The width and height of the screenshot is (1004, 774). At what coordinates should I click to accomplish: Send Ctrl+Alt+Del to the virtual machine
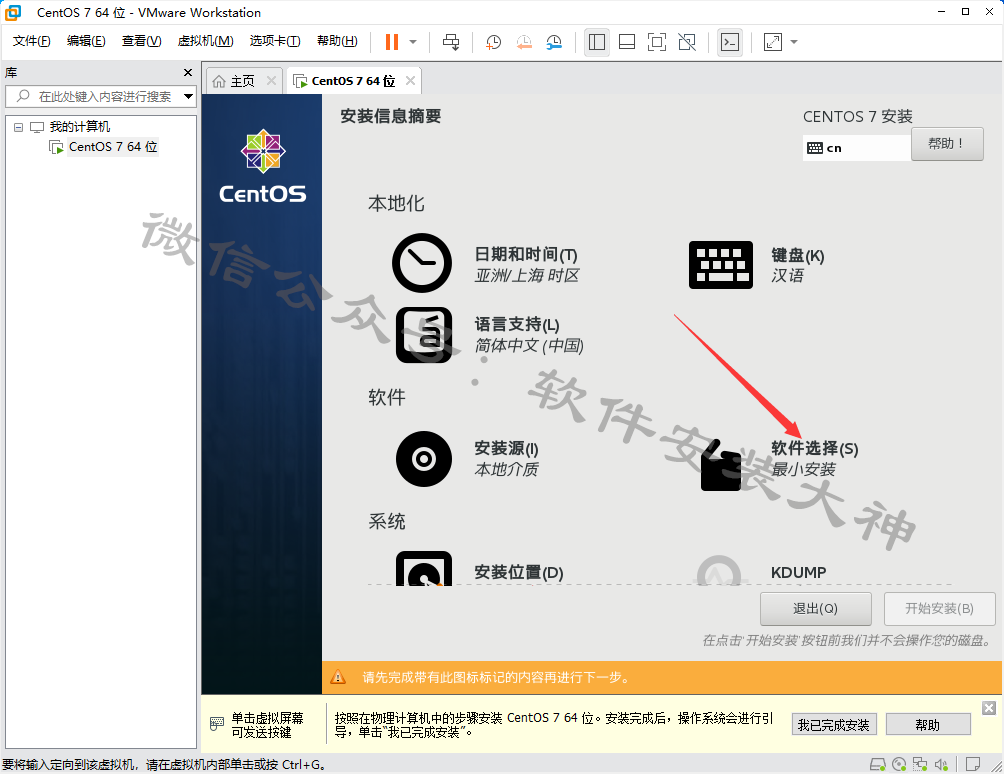[451, 42]
